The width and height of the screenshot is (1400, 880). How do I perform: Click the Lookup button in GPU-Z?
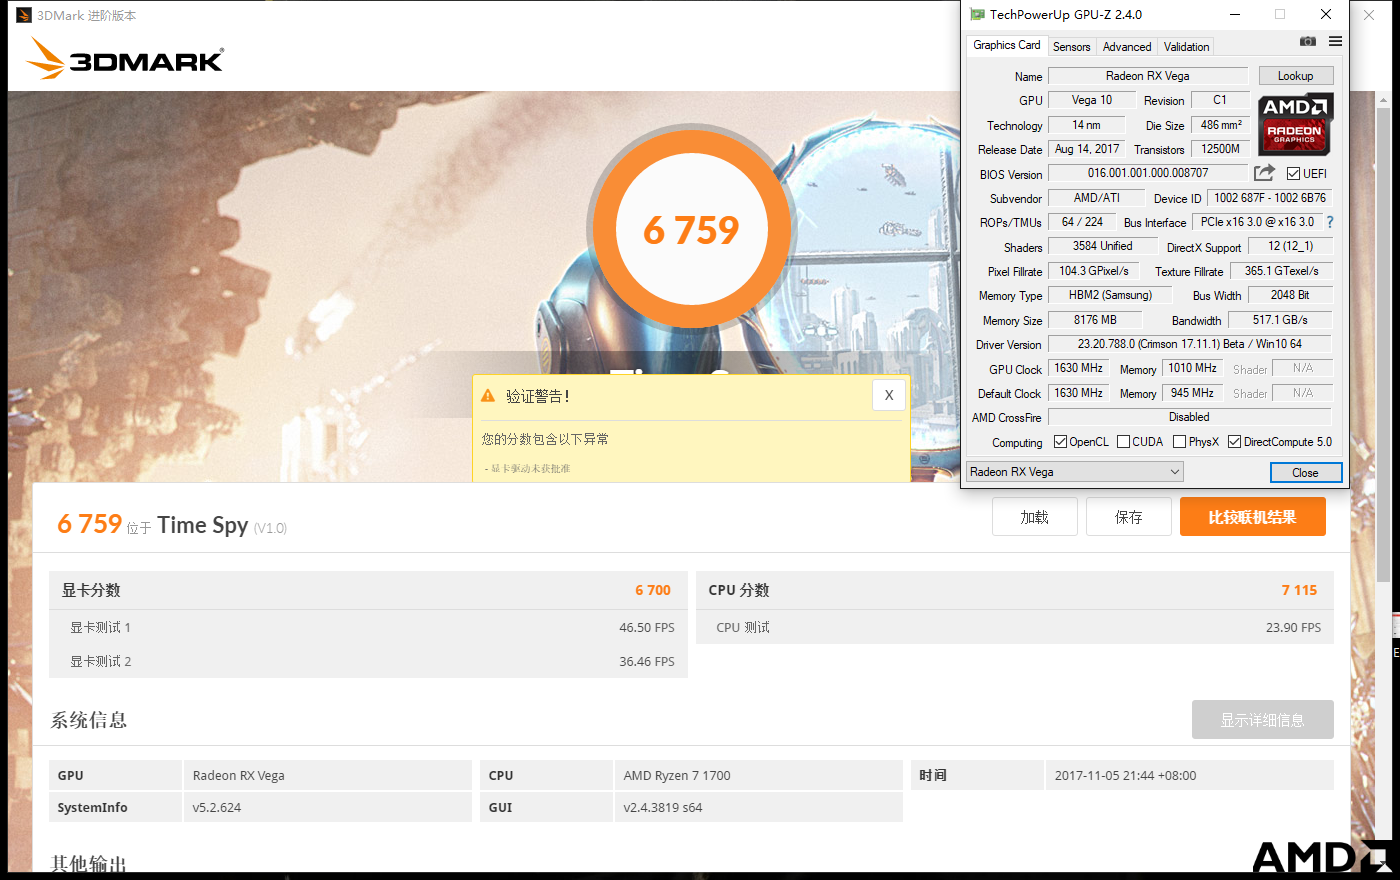click(1295, 76)
